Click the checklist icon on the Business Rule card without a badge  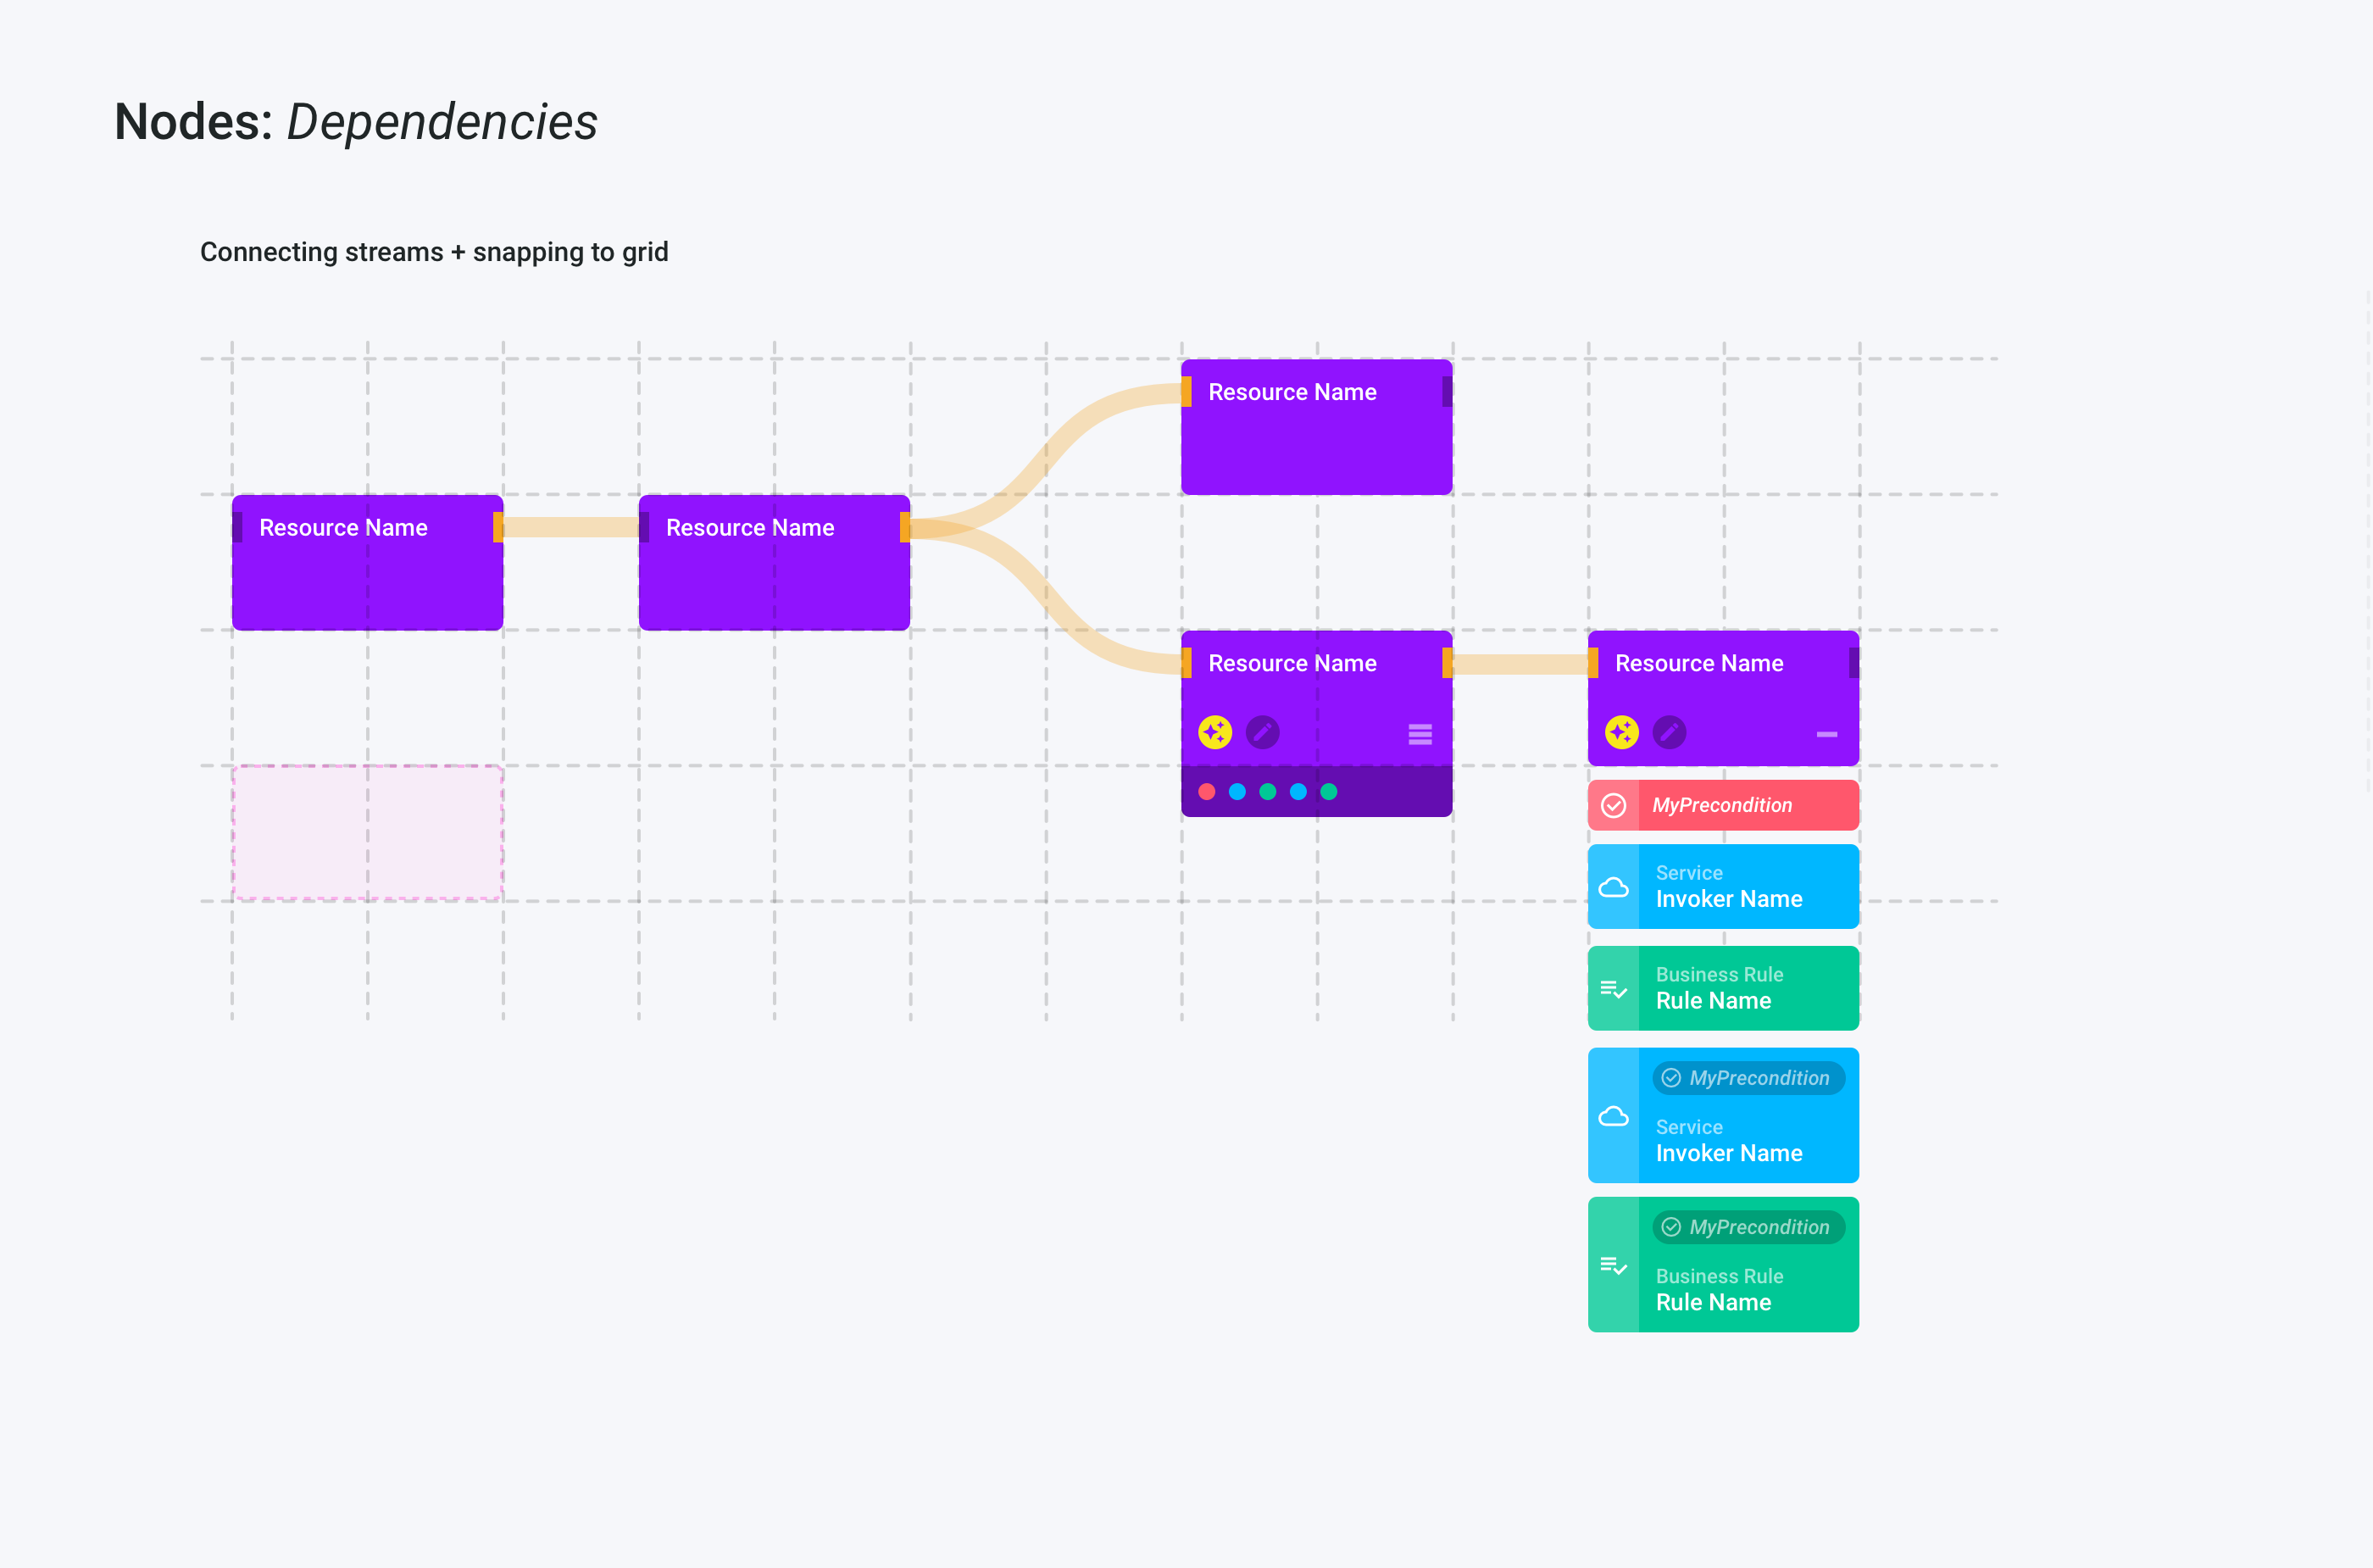pos(1614,990)
